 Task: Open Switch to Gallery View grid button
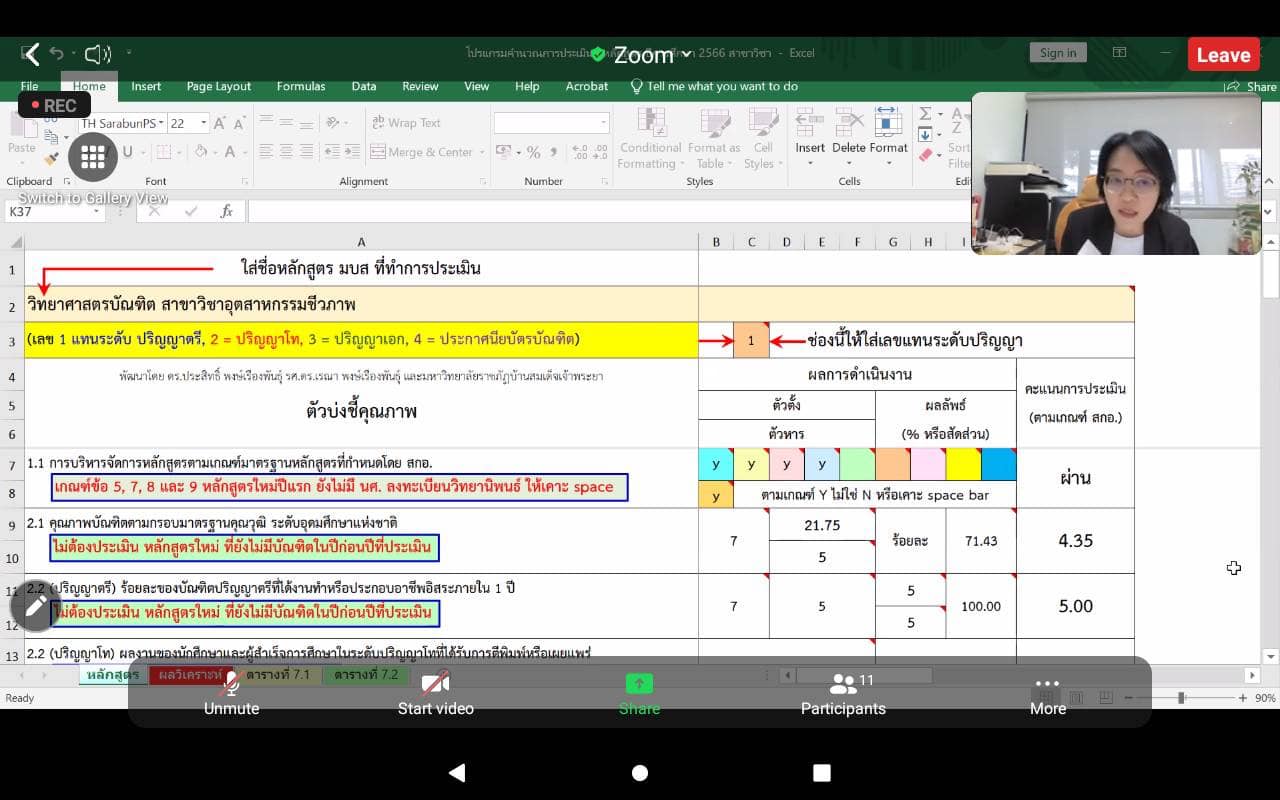[x=93, y=156]
